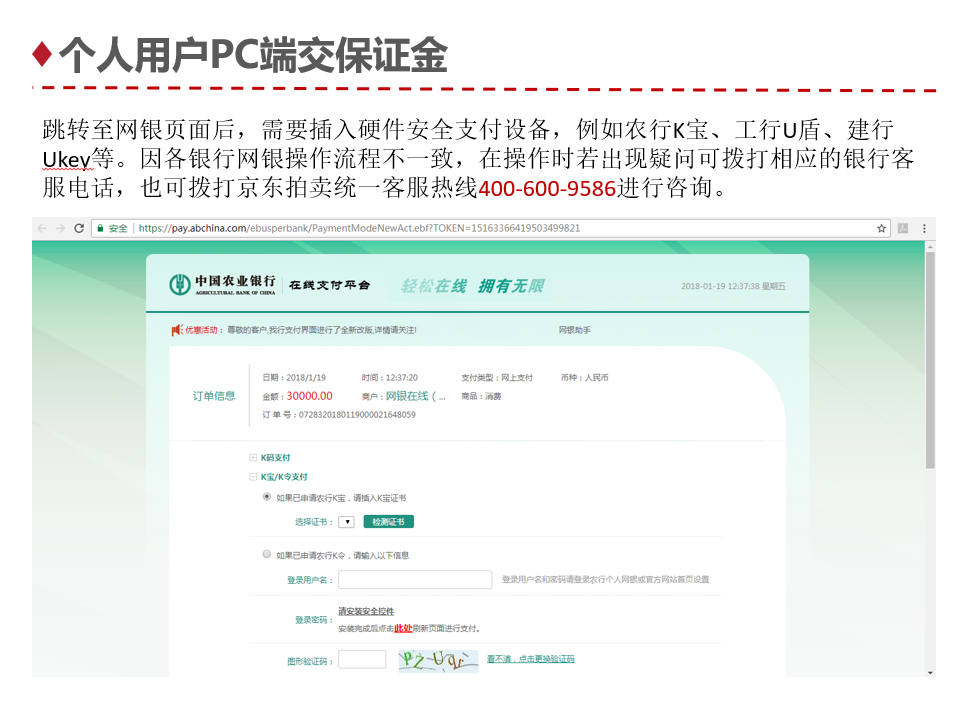The width and height of the screenshot is (964, 723).
Task: Select the K宝 certificate radio option
Action: [x=267, y=497]
